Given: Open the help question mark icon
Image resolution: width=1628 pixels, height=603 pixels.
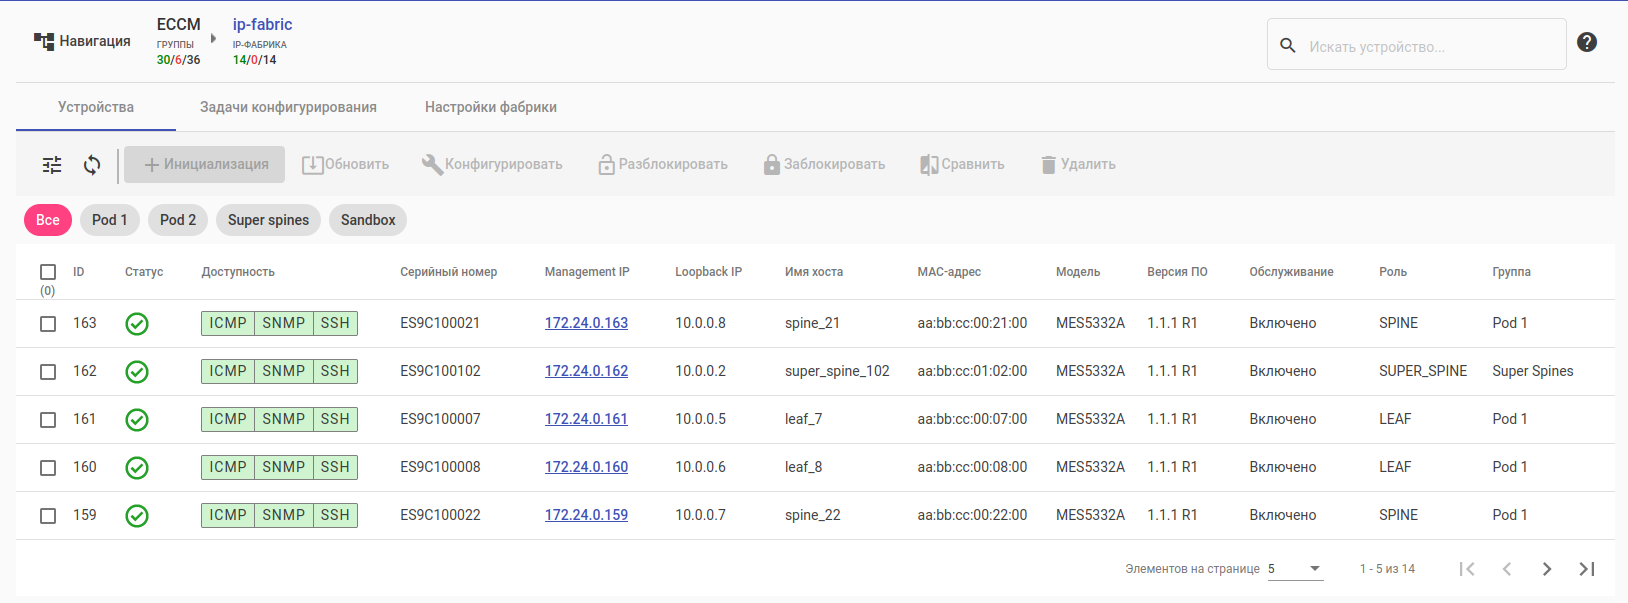Looking at the screenshot, I should click(x=1587, y=42).
